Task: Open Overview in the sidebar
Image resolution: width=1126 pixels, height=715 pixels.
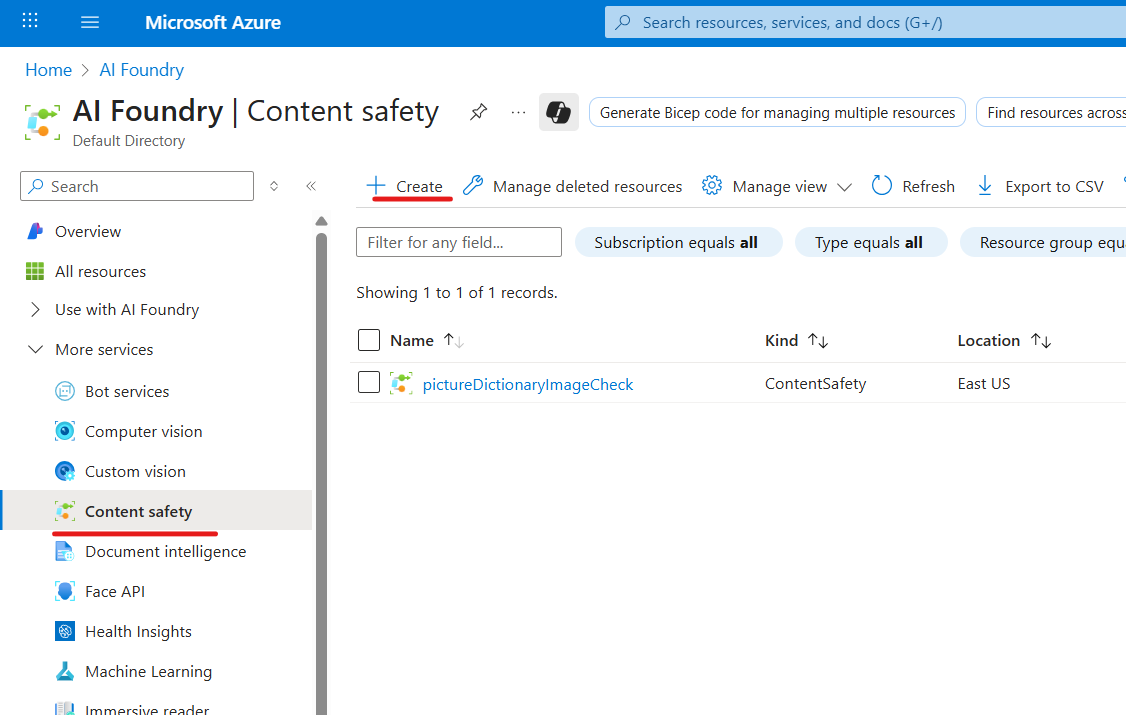Action: pos(88,231)
